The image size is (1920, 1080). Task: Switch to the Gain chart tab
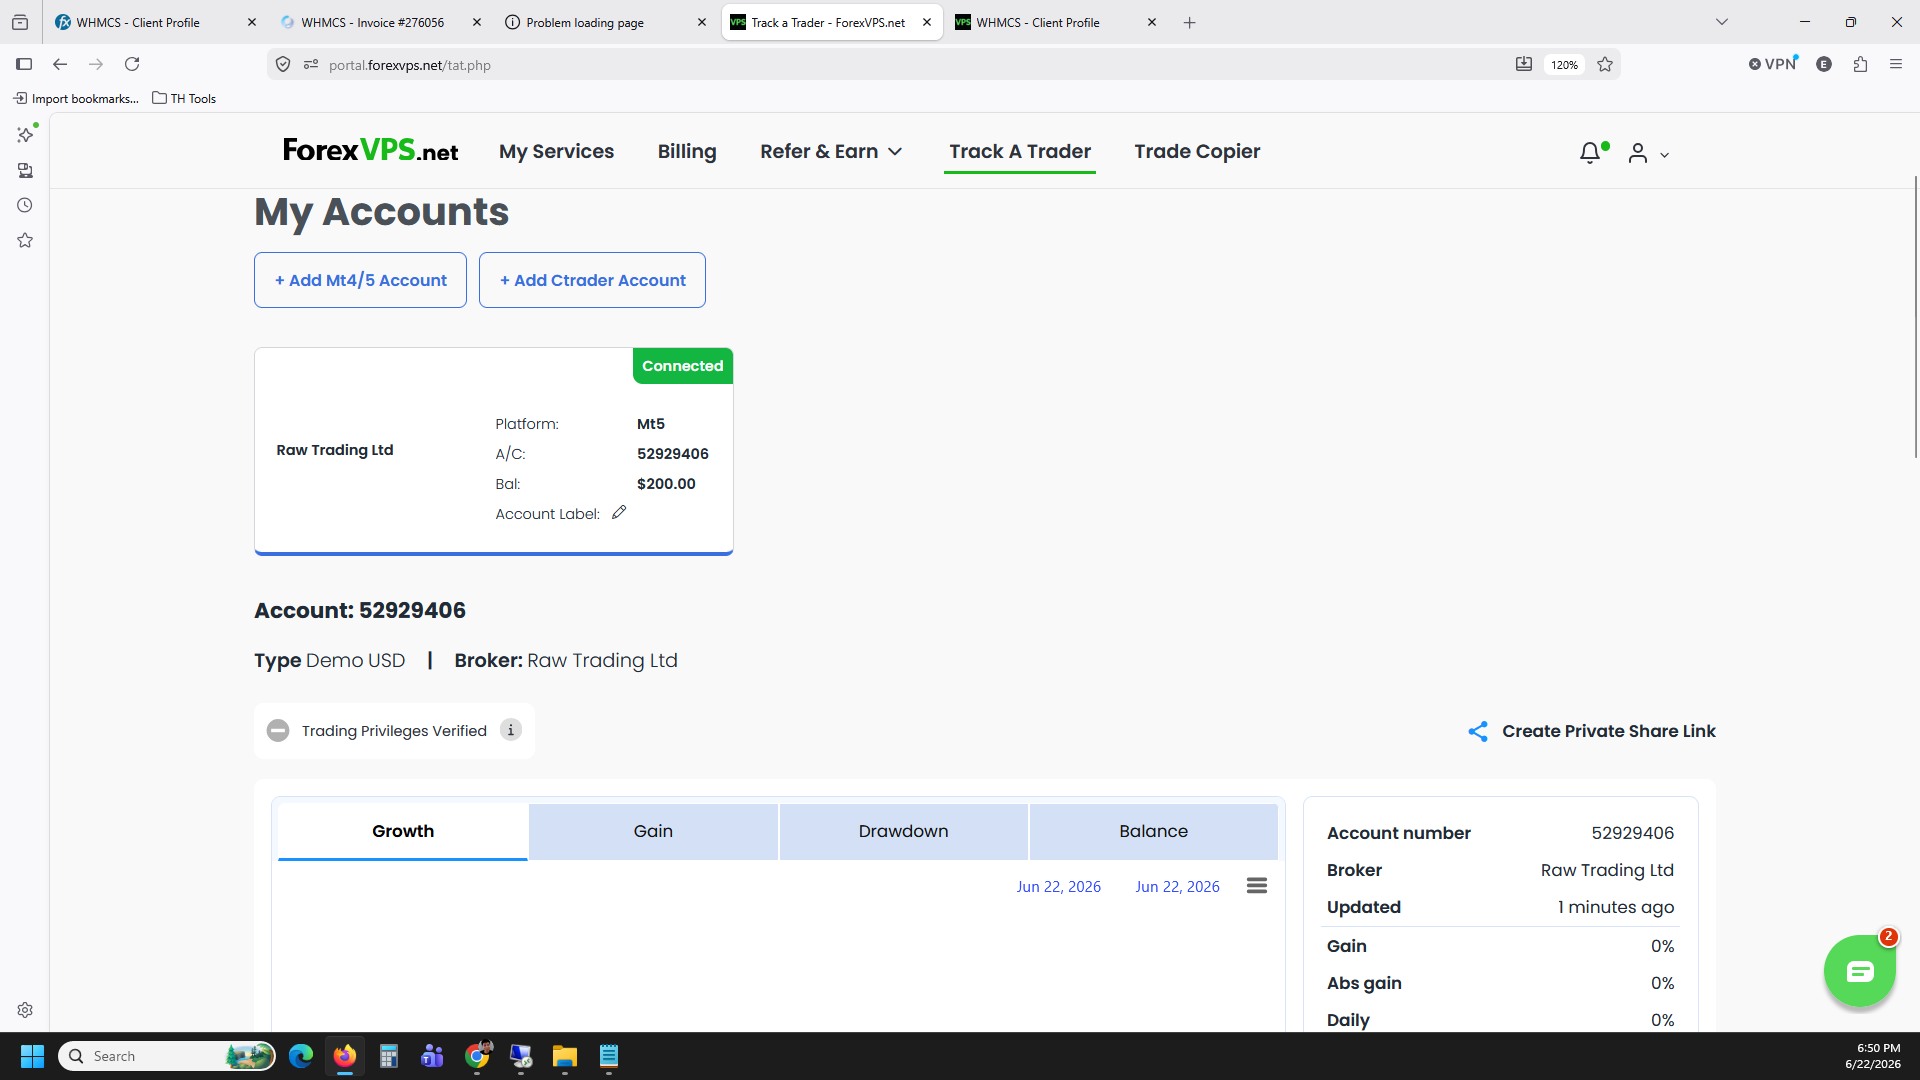653,831
